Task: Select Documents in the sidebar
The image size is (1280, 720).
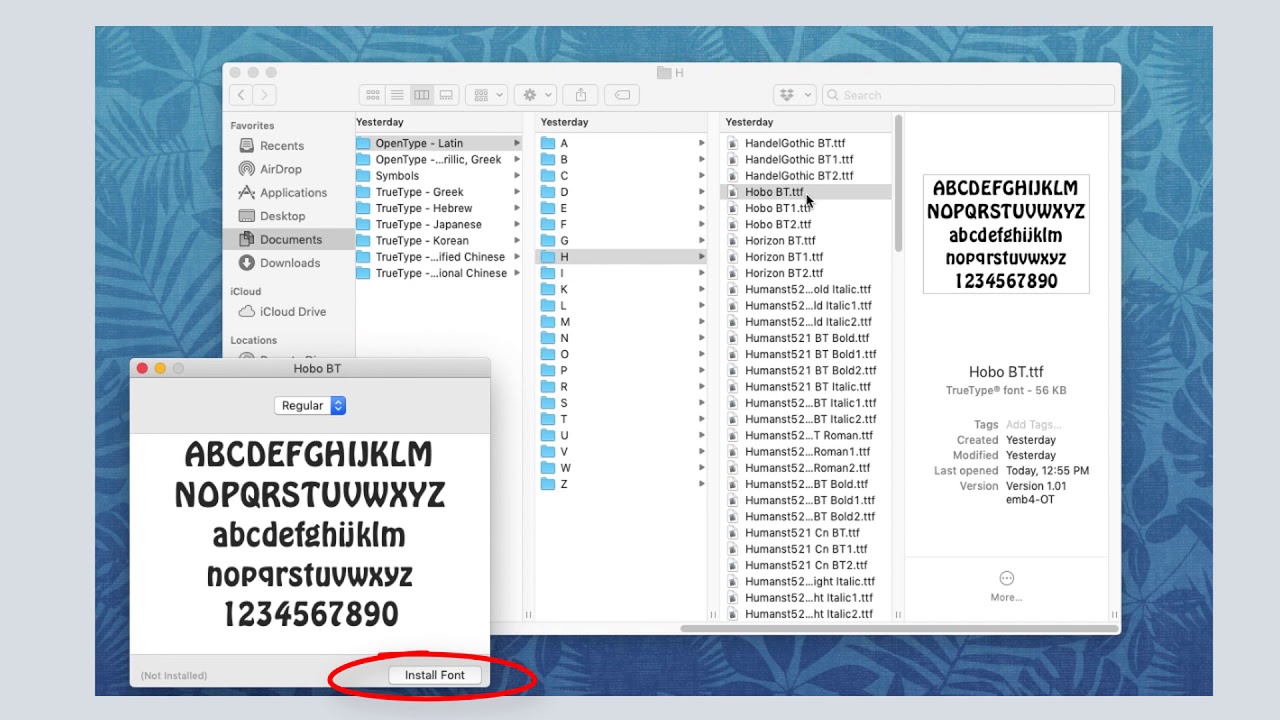Action: (x=290, y=239)
